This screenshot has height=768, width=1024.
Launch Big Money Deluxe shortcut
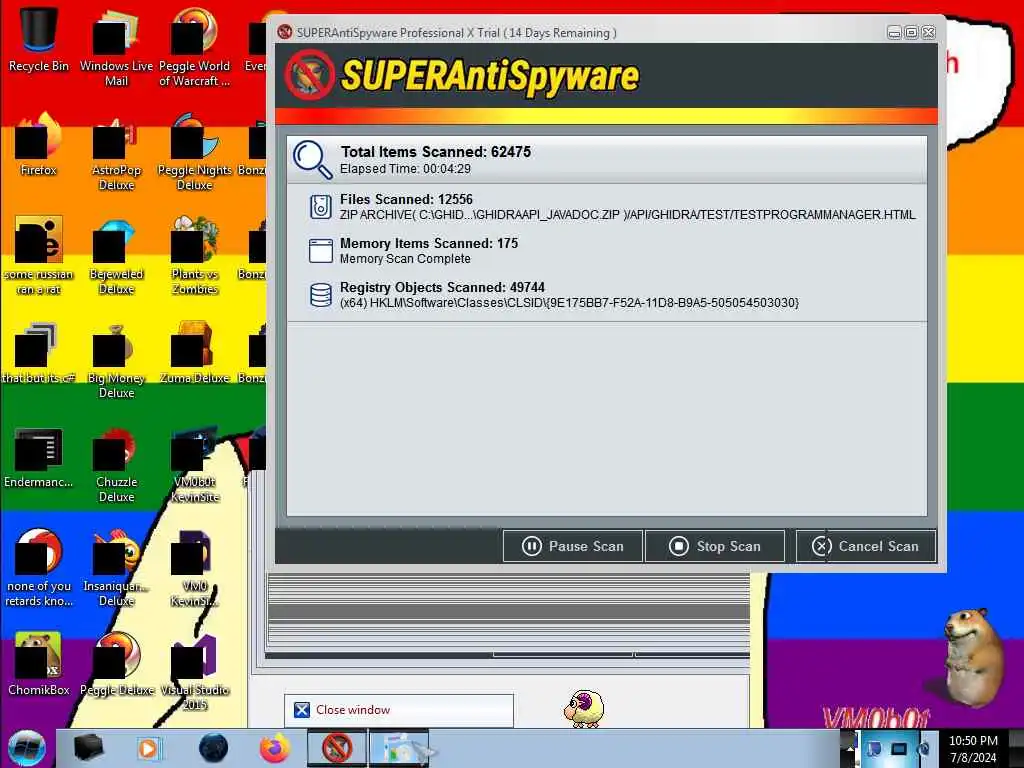coord(116,360)
